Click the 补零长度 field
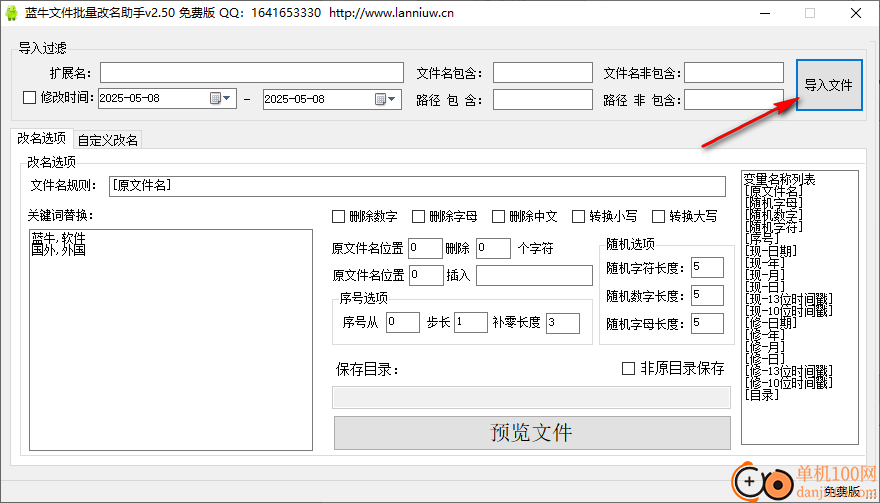 563,322
